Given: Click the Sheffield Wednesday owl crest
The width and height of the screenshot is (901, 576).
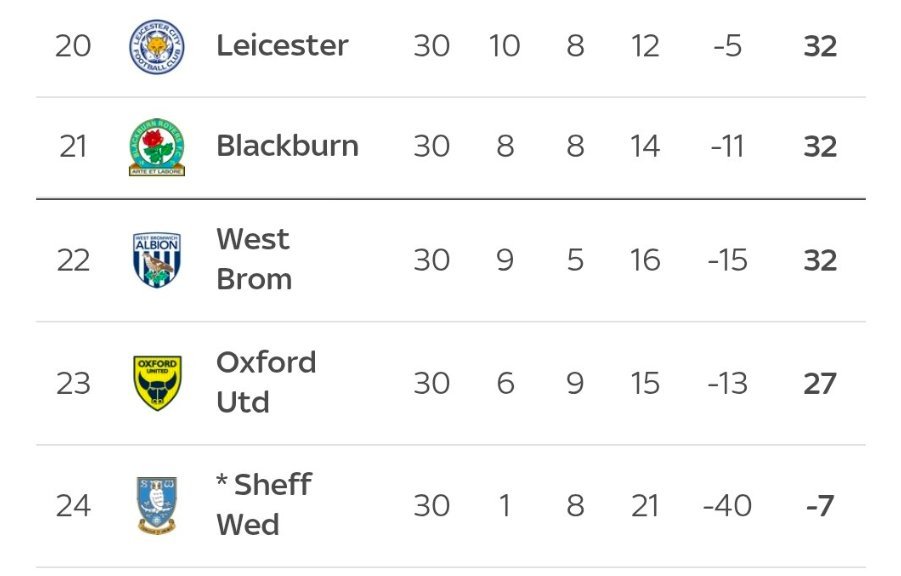Looking at the screenshot, I should (x=157, y=506).
